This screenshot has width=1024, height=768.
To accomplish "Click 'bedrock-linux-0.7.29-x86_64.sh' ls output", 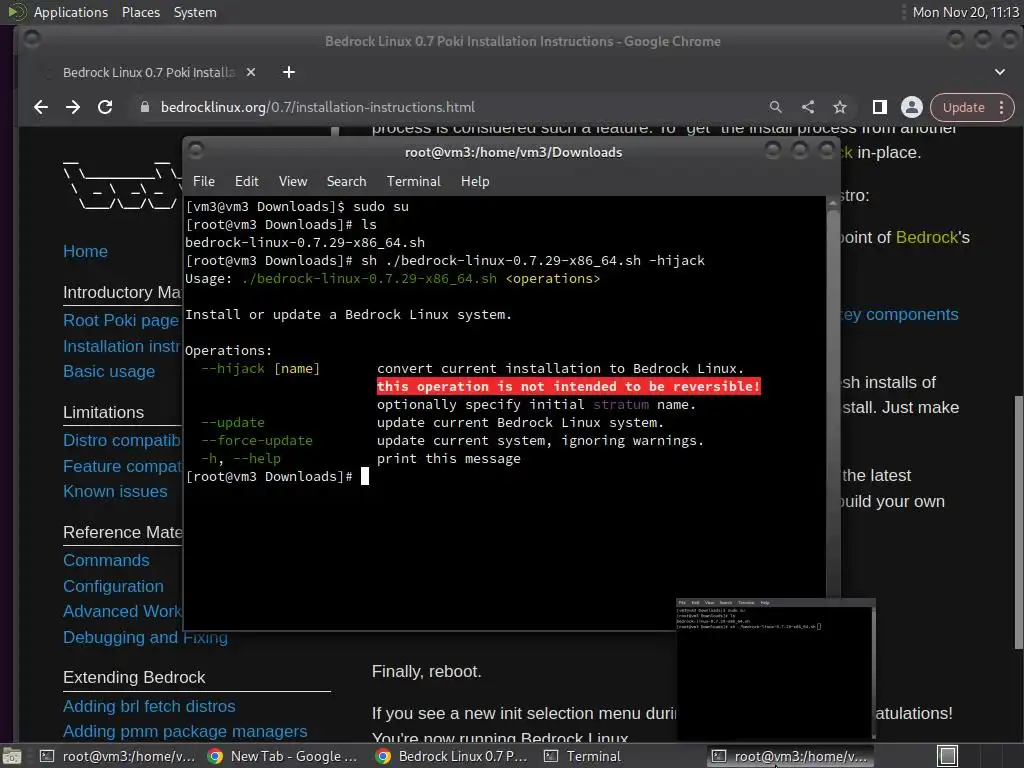I will (305, 242).
